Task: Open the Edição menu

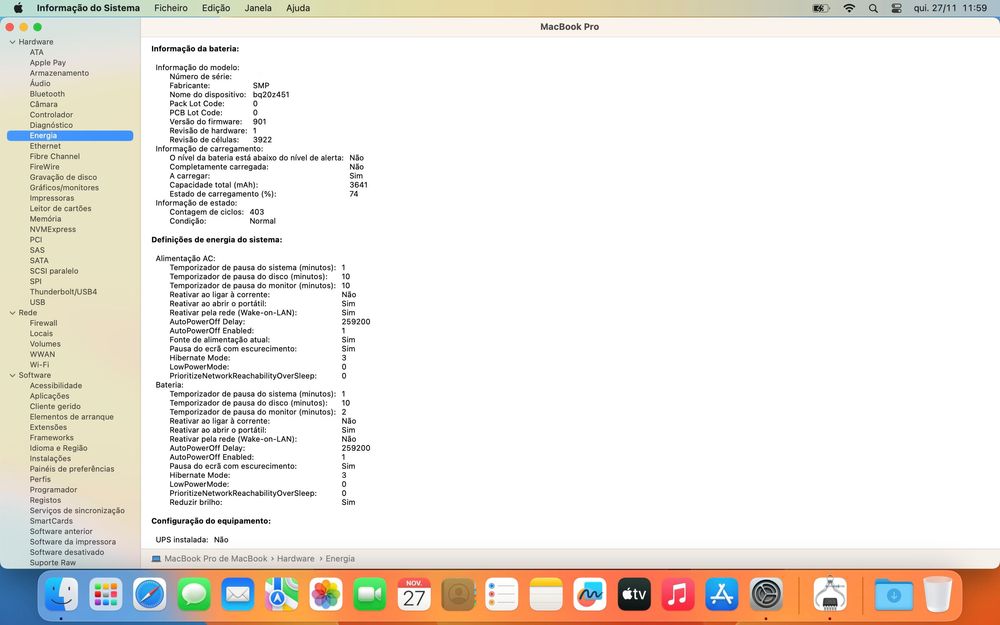Action: (216, 8)
